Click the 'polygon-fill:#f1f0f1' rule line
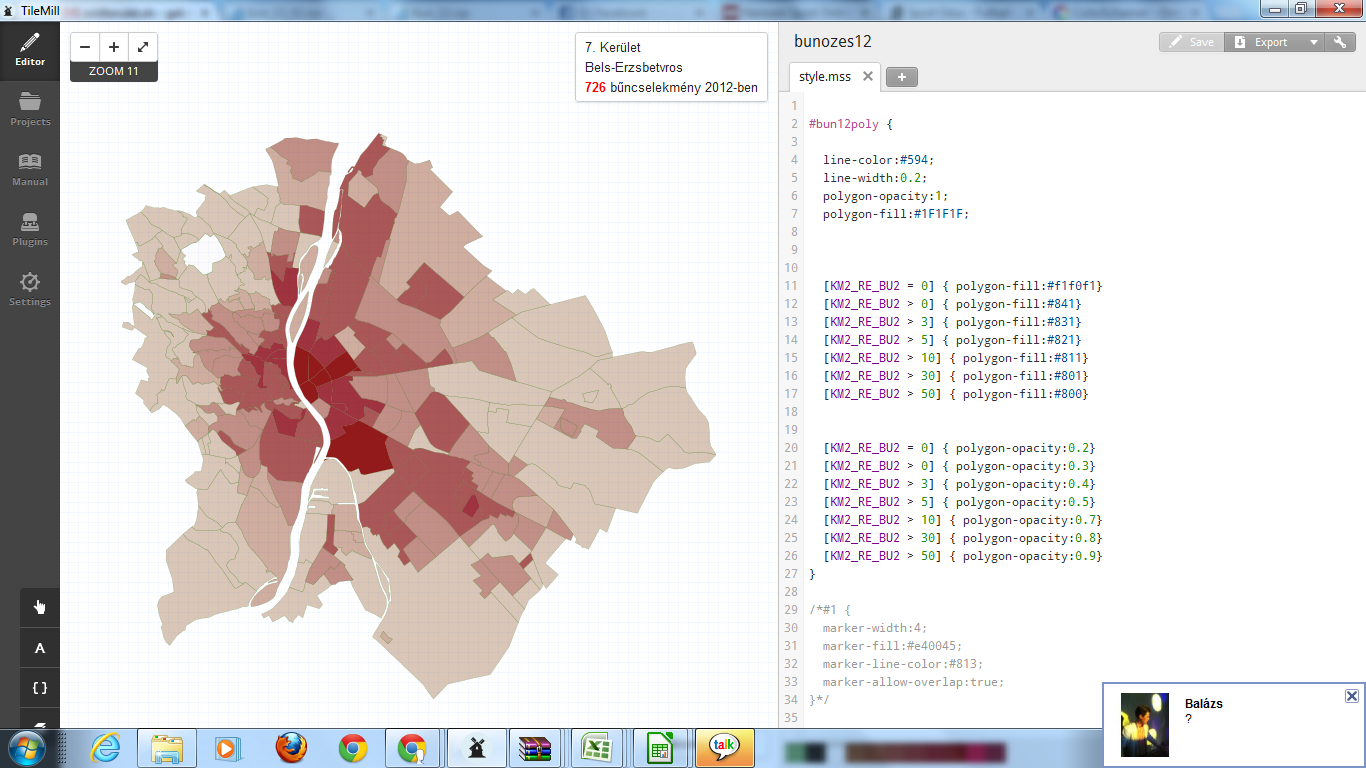This screenshot has width=1366, height=768. [963, 286]
